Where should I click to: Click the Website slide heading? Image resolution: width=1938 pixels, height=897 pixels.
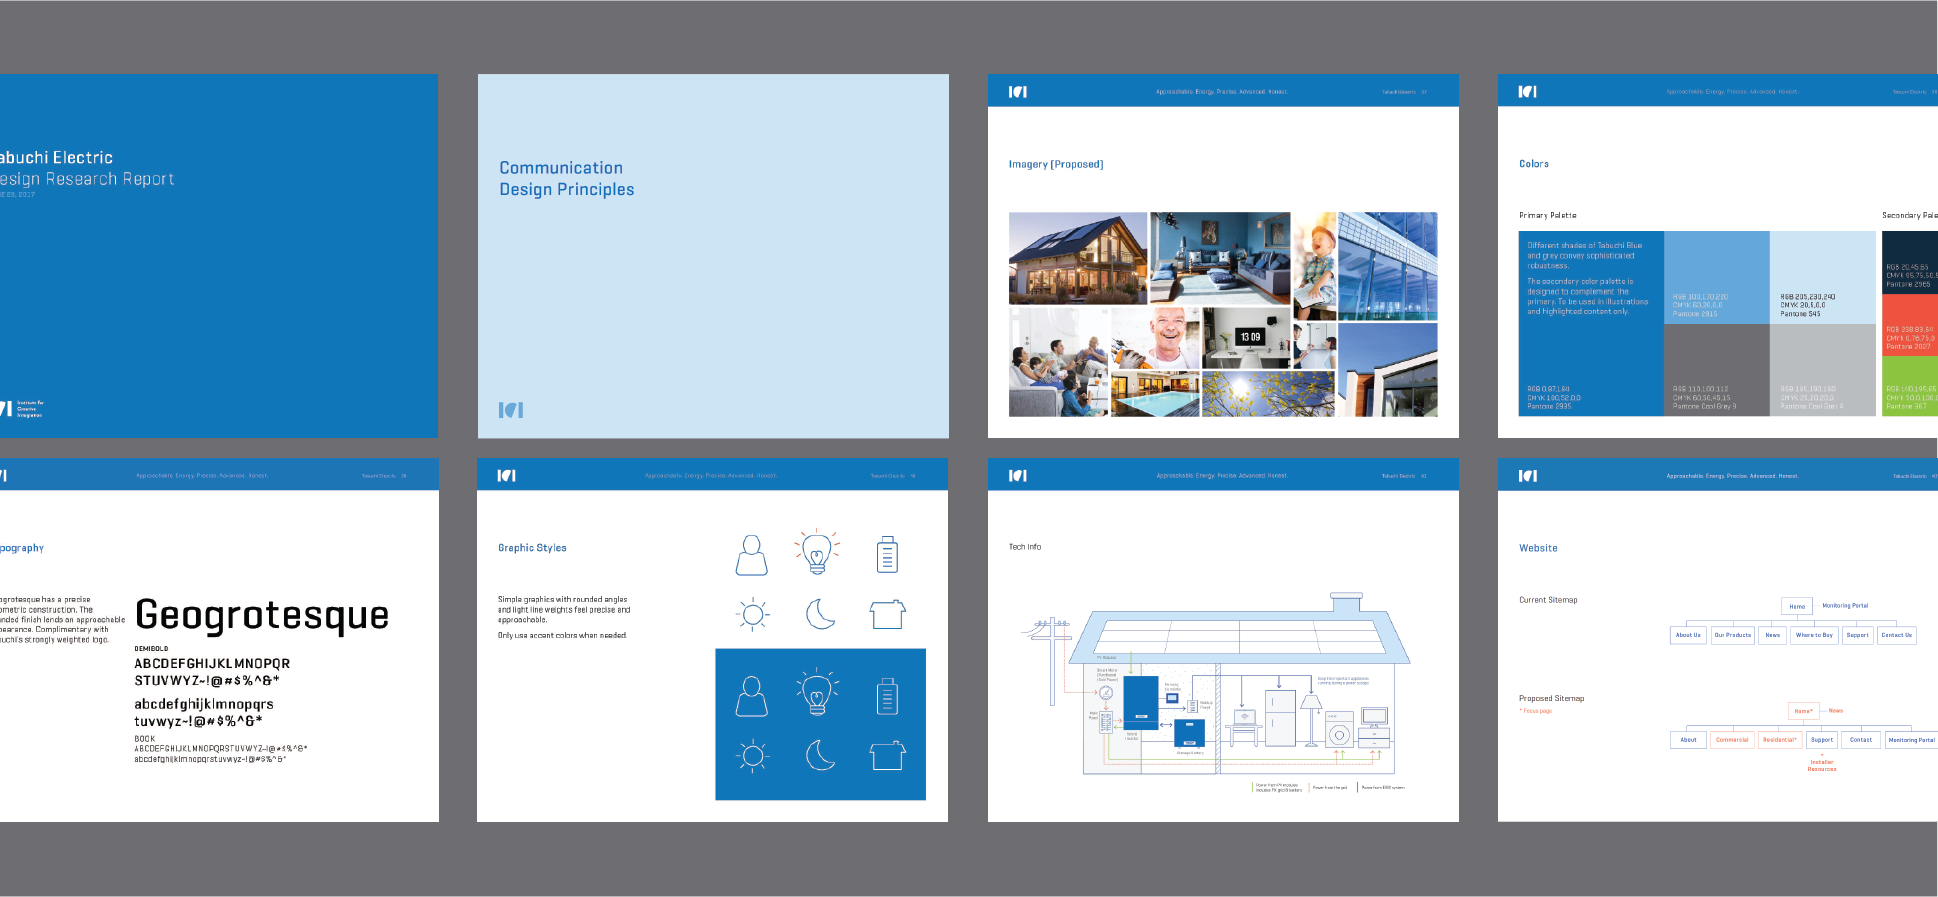pyautogui.click(x=1538, y=548)
